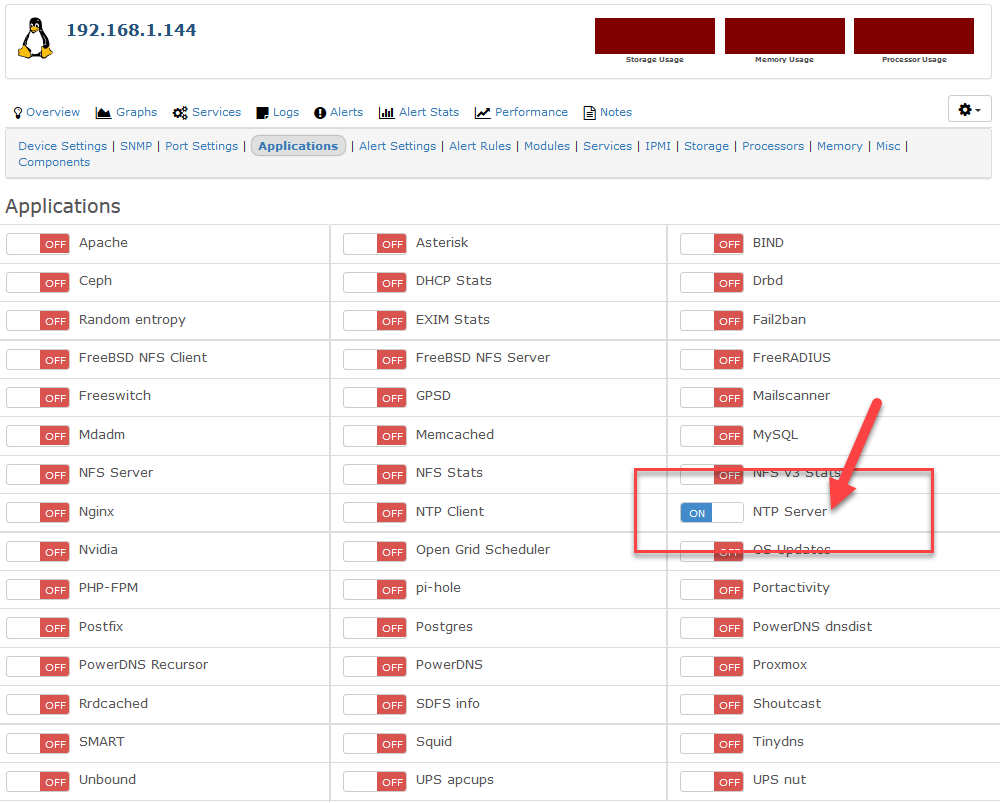The width and height of the screenshot is (1000, 803).
Task: Switch on the Nginx toggle
Action: [x=37, y=512]
